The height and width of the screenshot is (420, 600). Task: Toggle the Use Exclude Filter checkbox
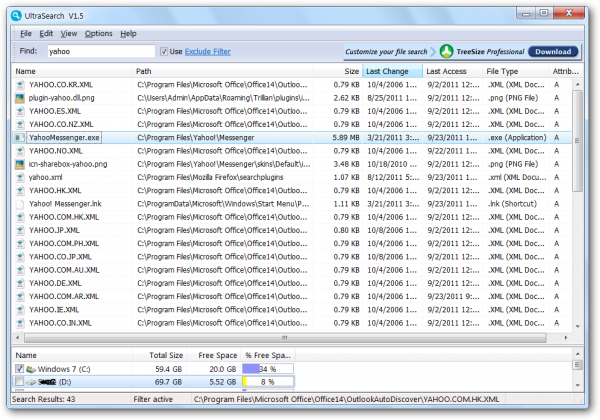(164, 51)
